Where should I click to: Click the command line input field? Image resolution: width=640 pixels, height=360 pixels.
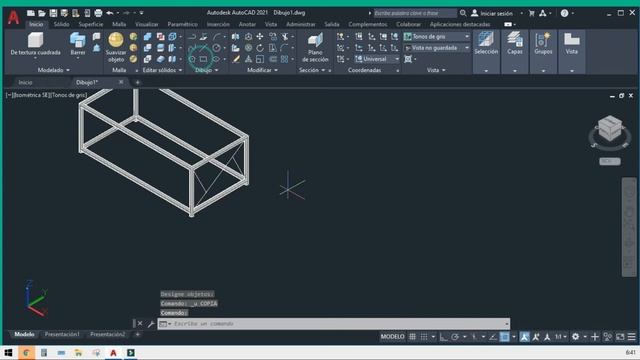pos(334,324)
